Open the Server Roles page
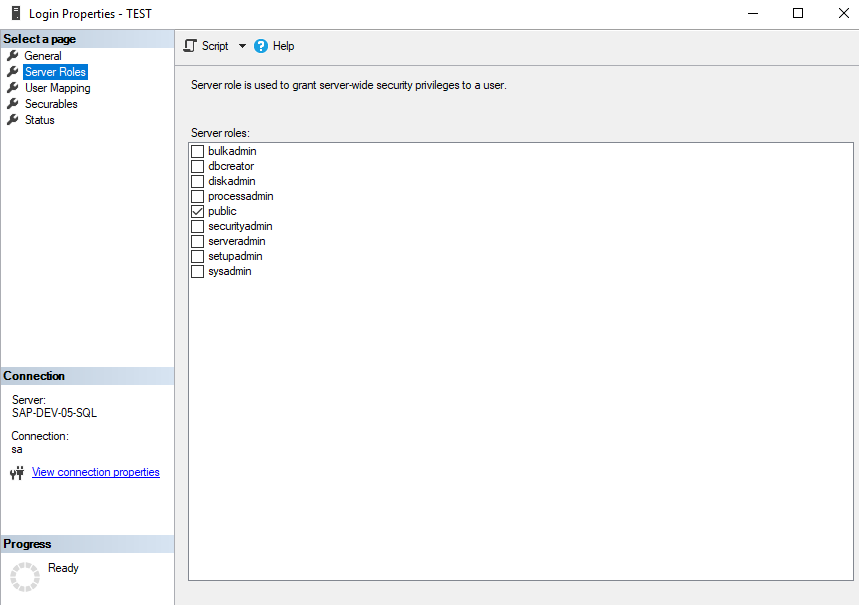The width and height of the screenshot is (859, 605). click(55, 72)
